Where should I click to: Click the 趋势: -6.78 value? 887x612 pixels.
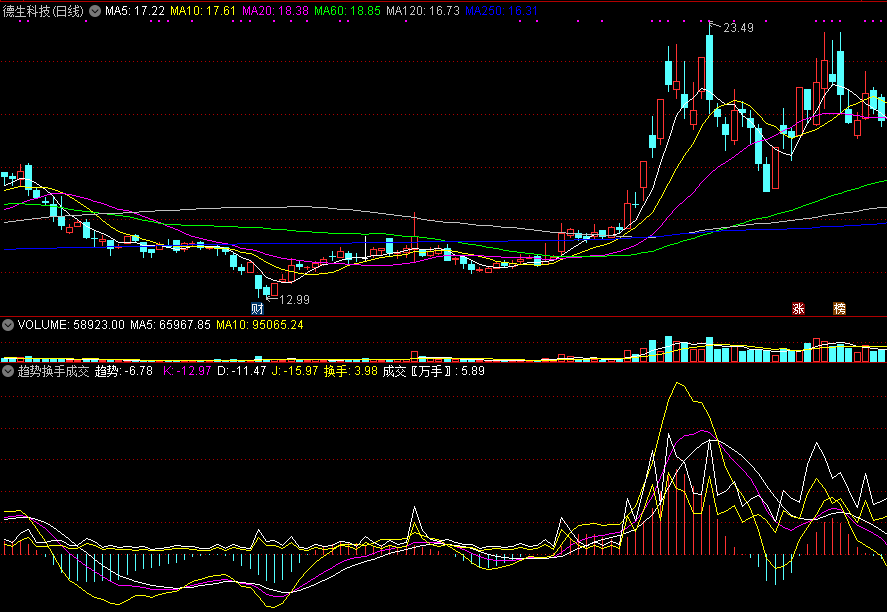tap(123, 371)
